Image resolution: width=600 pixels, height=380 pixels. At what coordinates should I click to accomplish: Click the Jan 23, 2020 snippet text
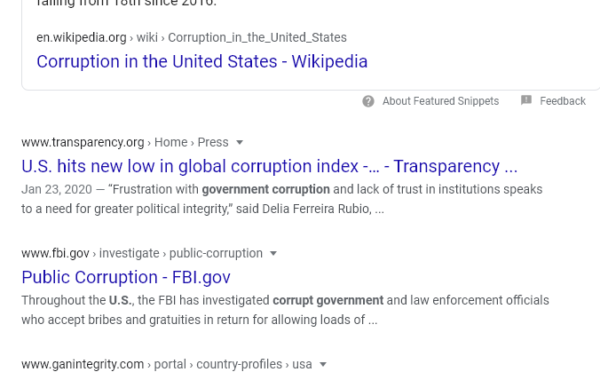click(282, 199)
